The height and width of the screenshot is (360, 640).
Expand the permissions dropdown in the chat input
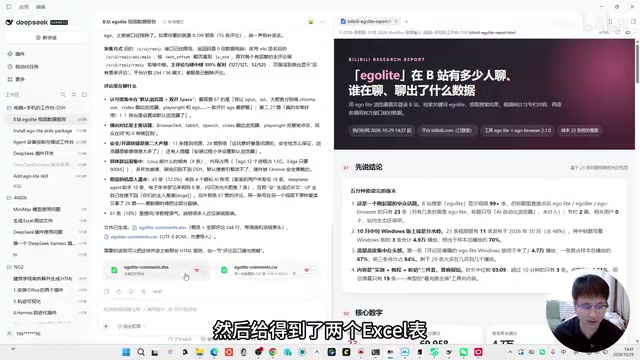[131, 326]
